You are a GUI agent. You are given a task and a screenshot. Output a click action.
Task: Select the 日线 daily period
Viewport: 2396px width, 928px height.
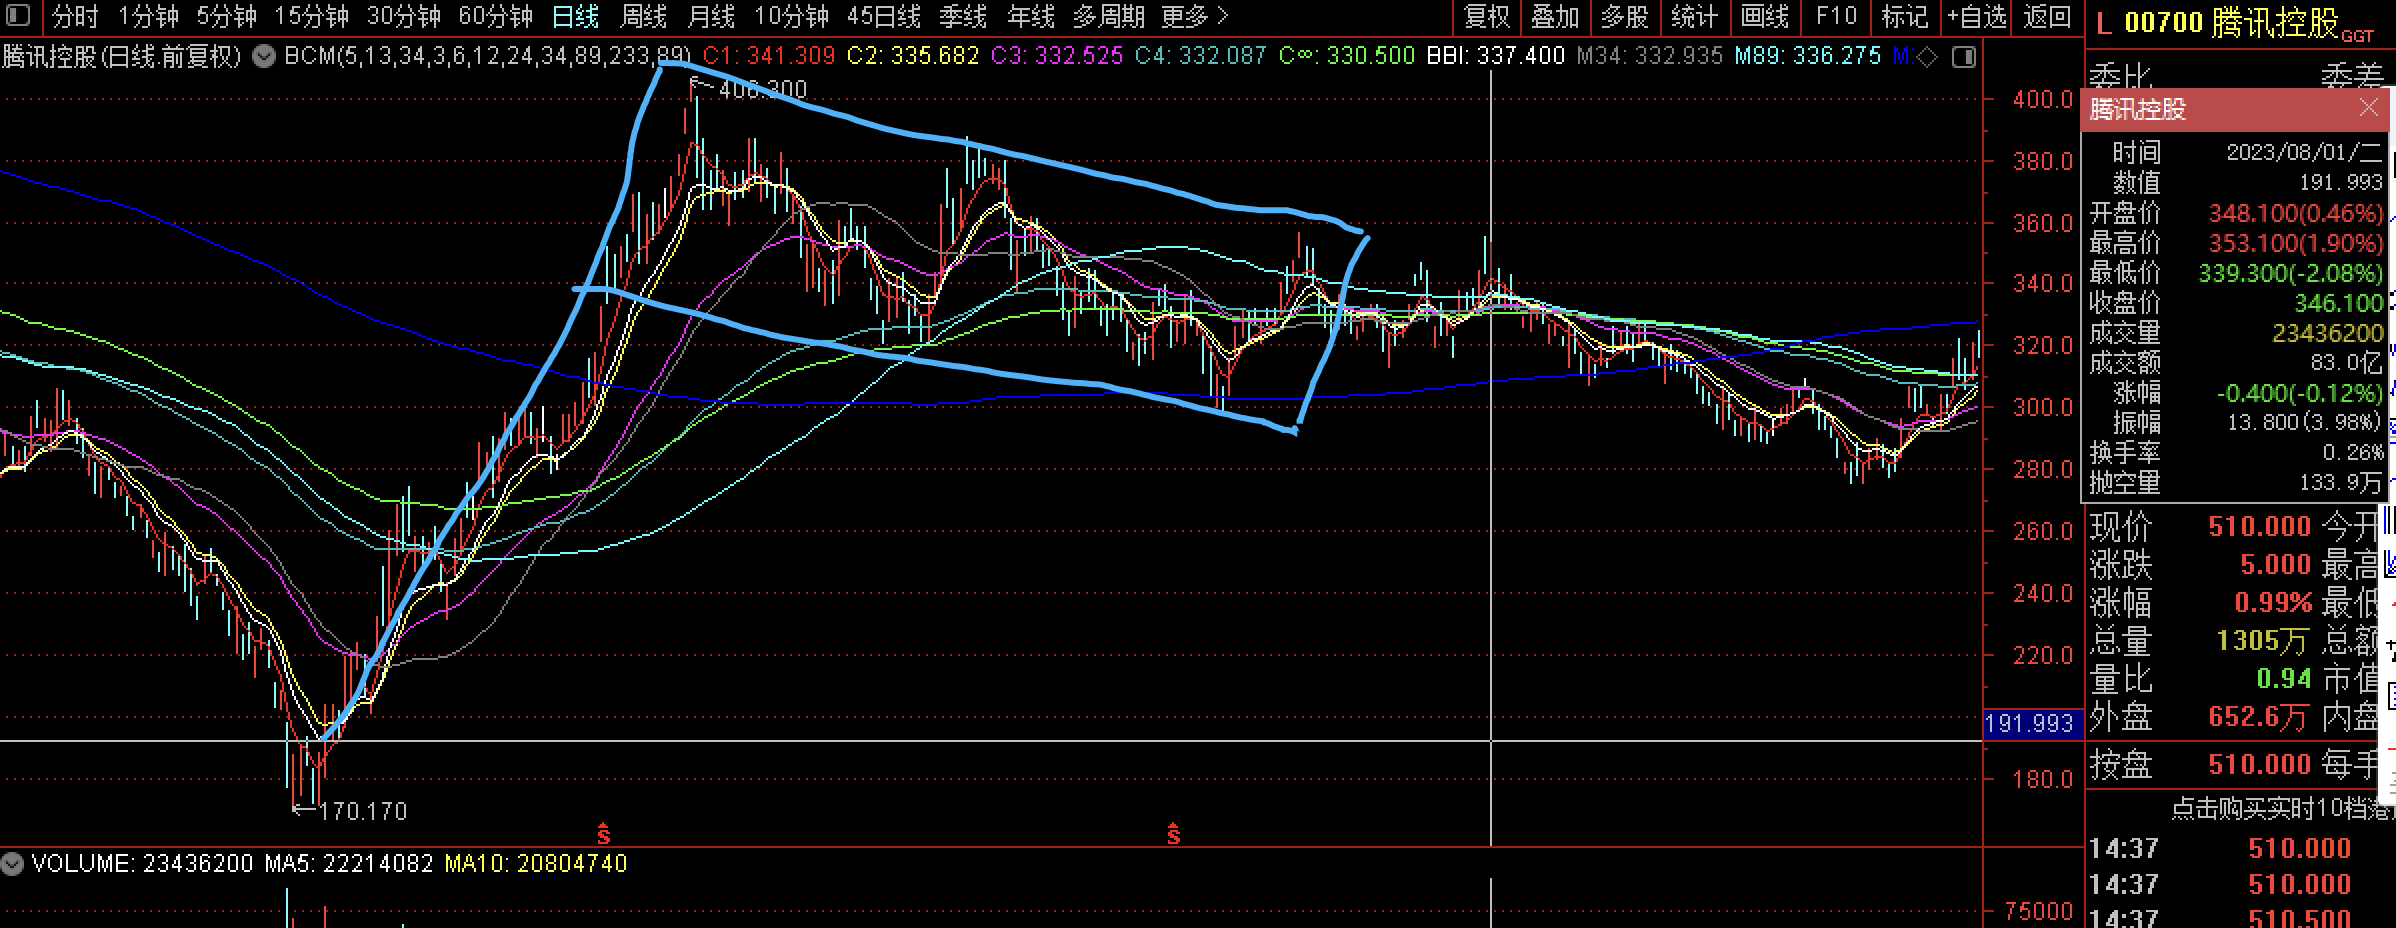coord(575,16)
